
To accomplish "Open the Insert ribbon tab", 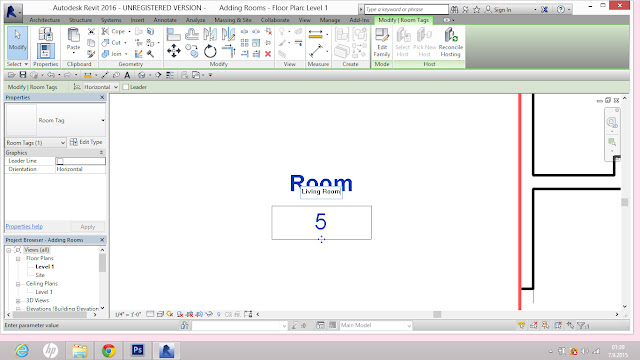I will click(137, 20).
